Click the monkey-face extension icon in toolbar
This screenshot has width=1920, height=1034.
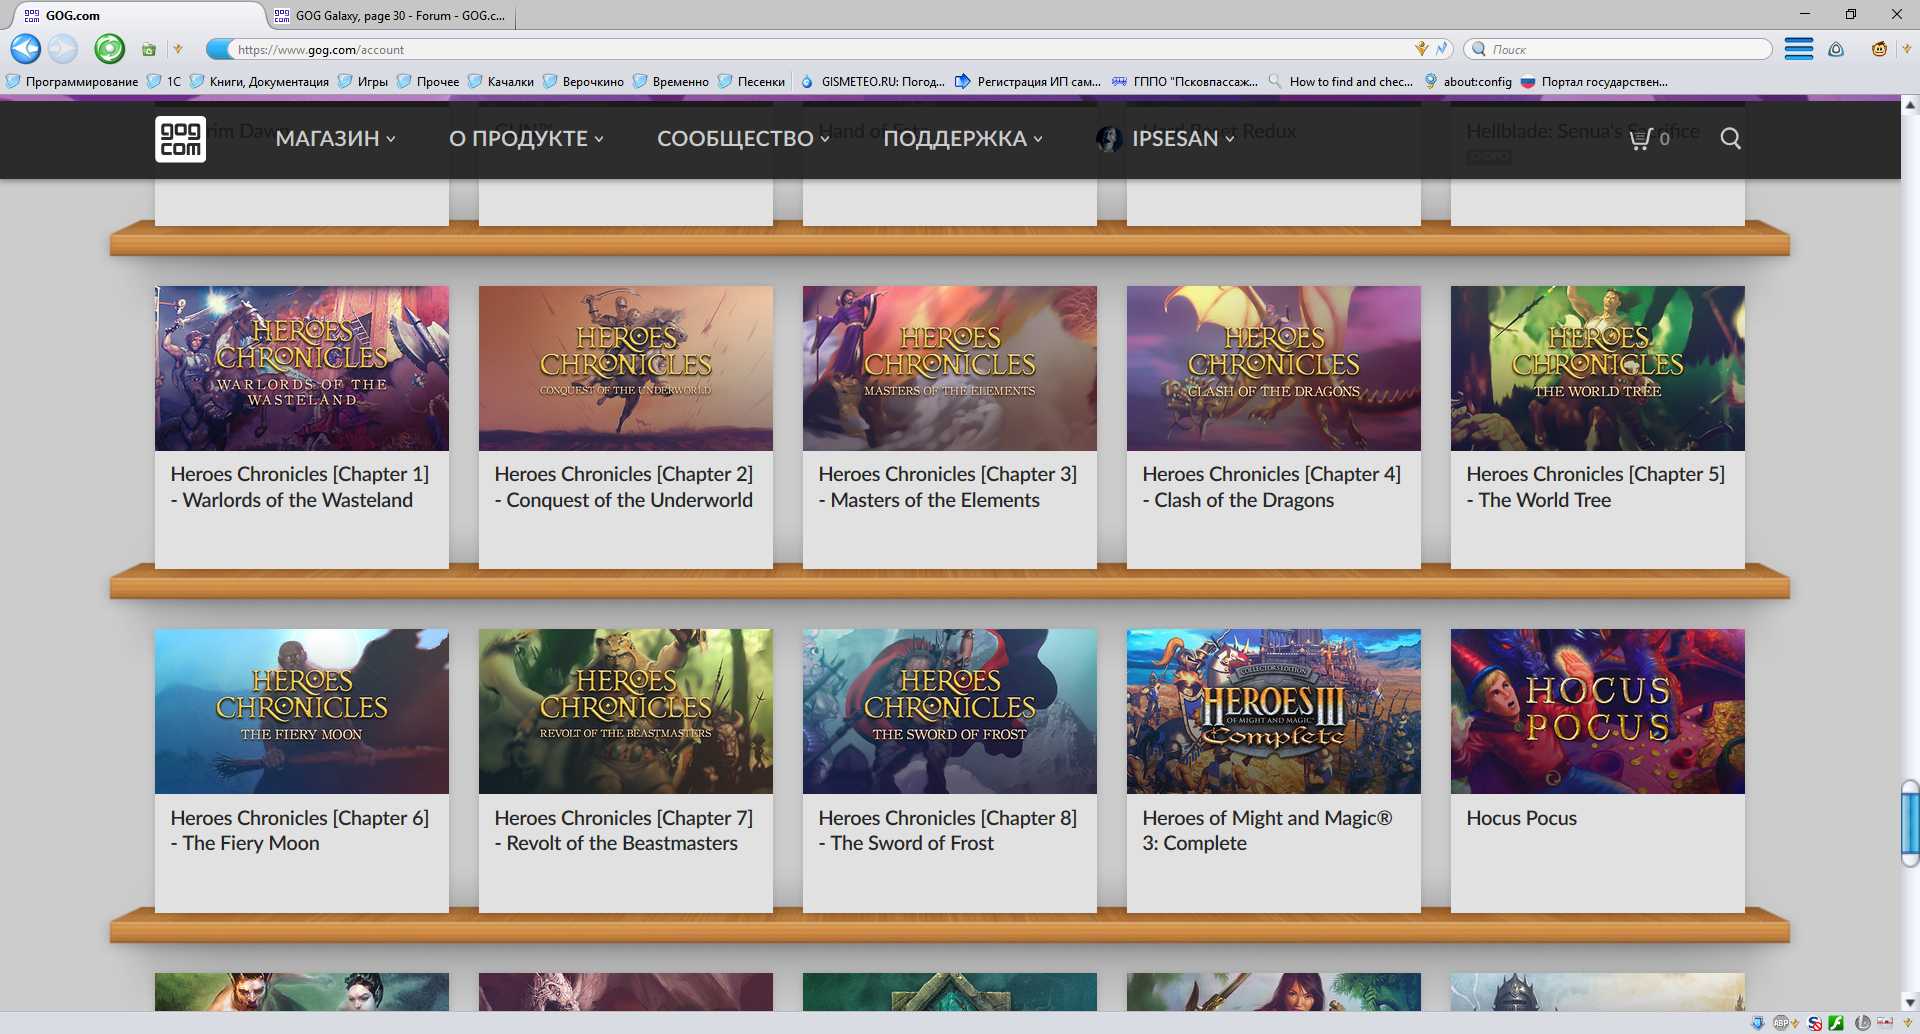click(1879, 49)
